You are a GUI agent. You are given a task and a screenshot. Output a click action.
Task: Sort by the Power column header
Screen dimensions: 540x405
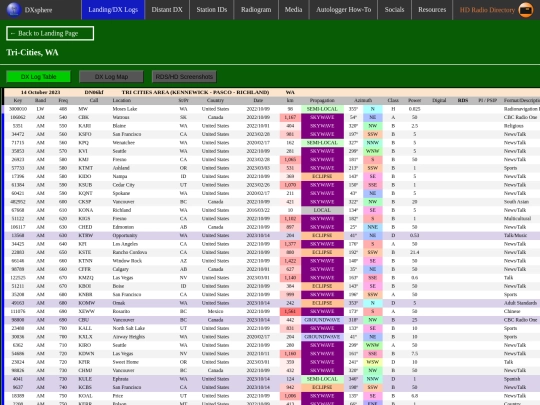coord(415,100)
